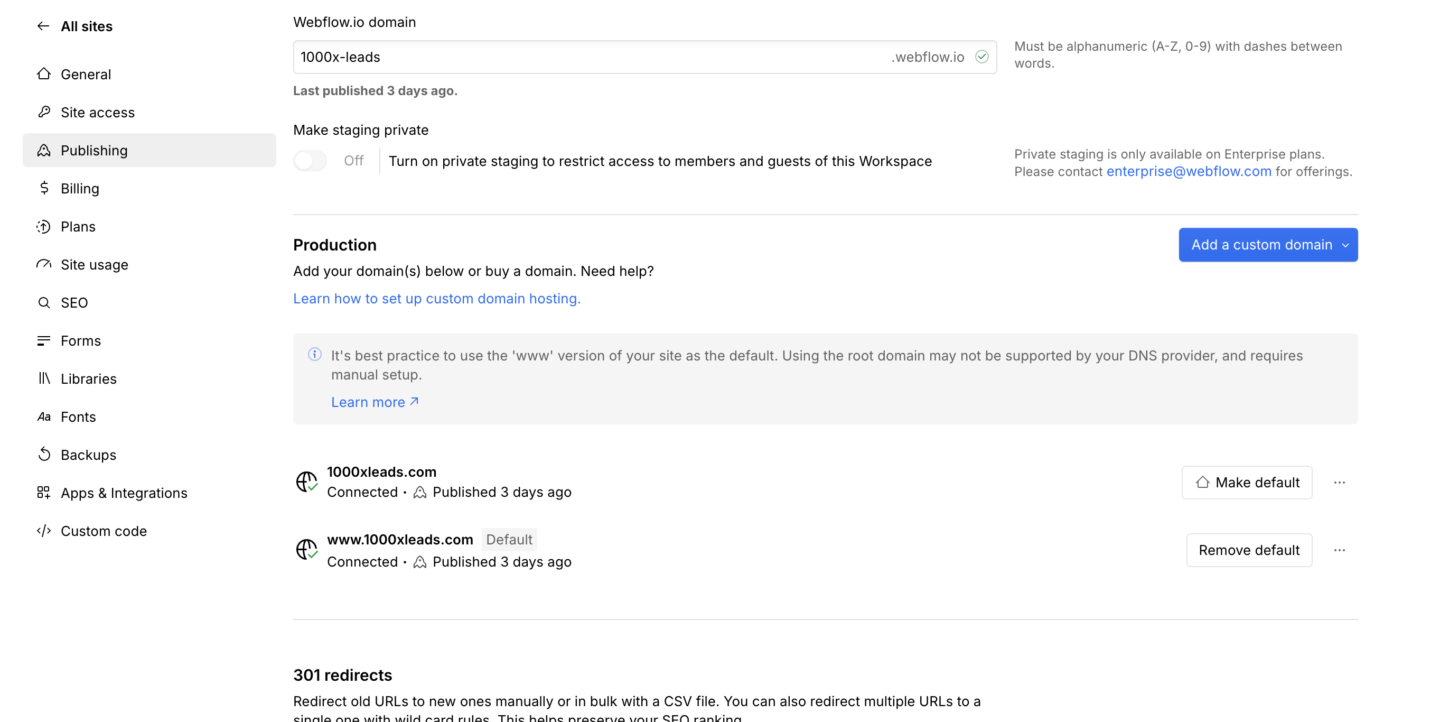
Task: Click the 'Must be alphanumeric' helper text
Action: [x=1178, y=54]
